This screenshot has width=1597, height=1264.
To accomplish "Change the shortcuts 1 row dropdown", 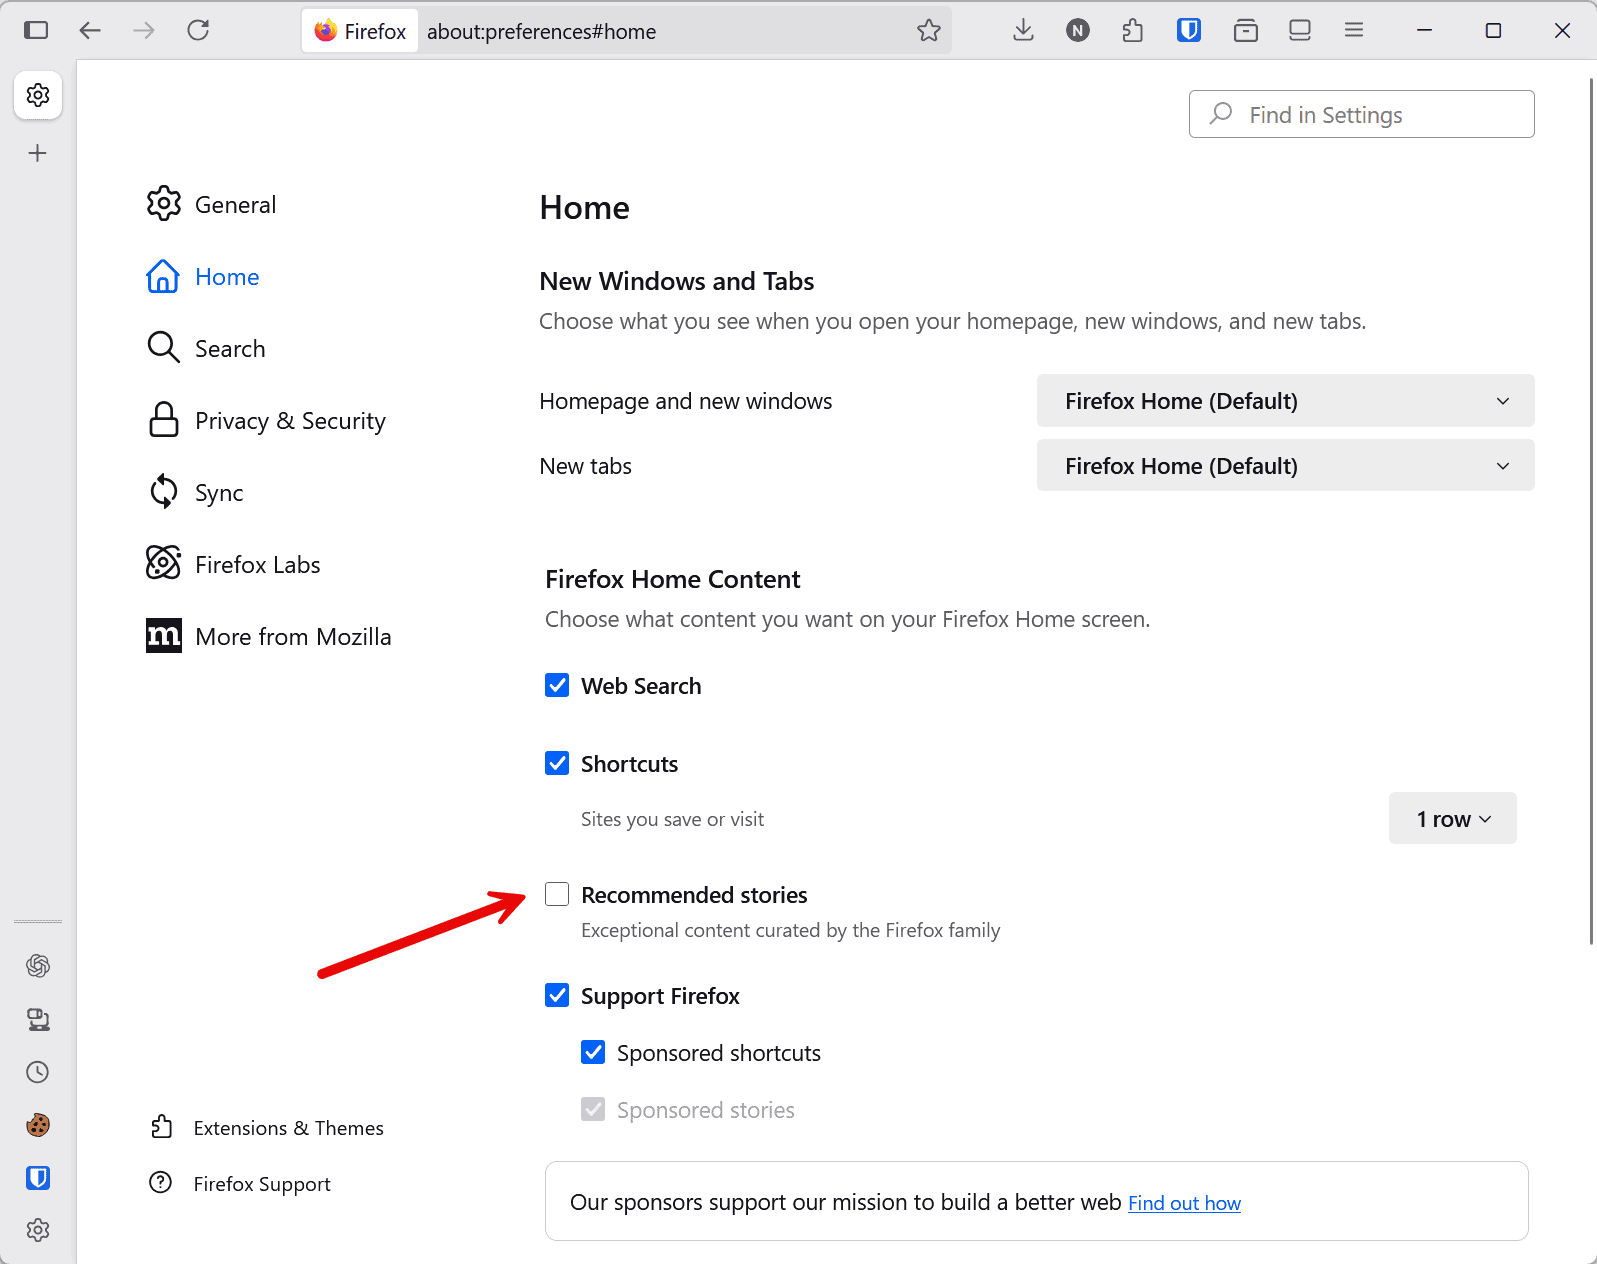I will 1452,819.
